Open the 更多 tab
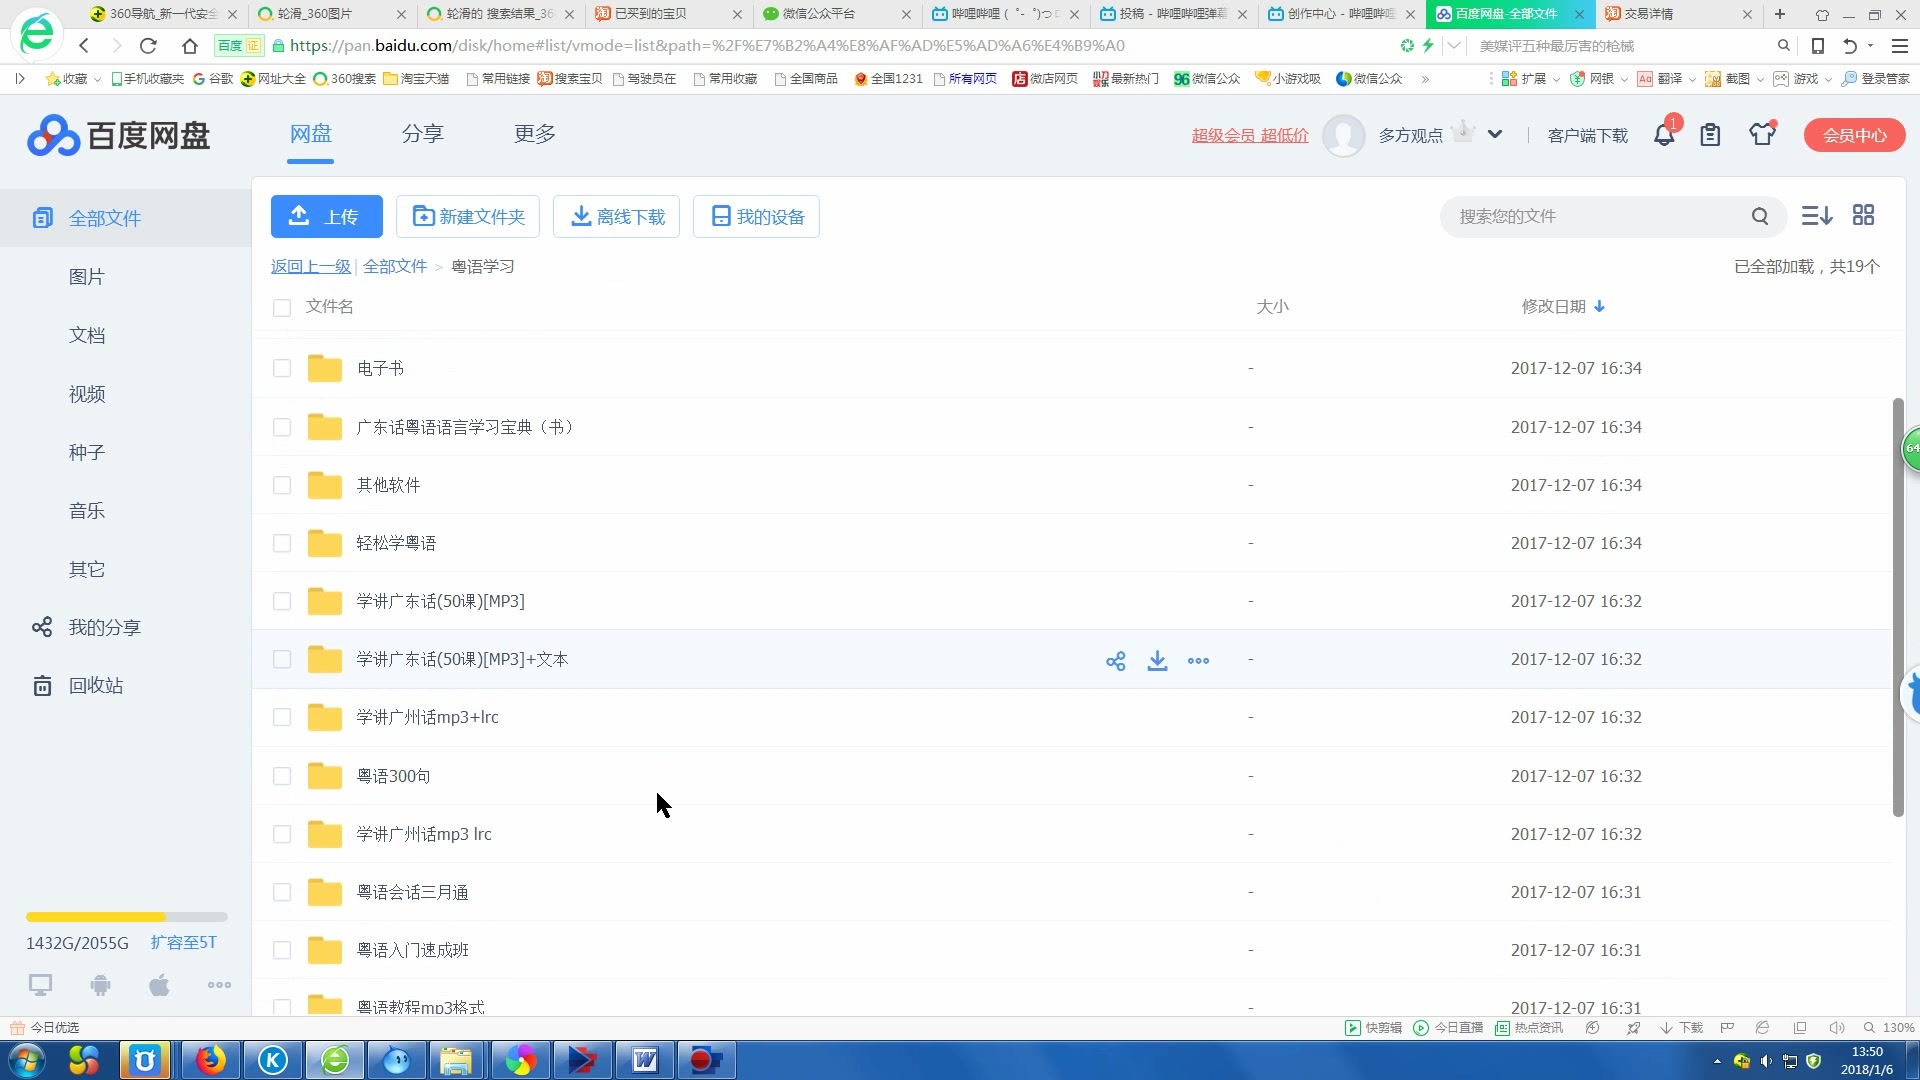 [535, 134]
